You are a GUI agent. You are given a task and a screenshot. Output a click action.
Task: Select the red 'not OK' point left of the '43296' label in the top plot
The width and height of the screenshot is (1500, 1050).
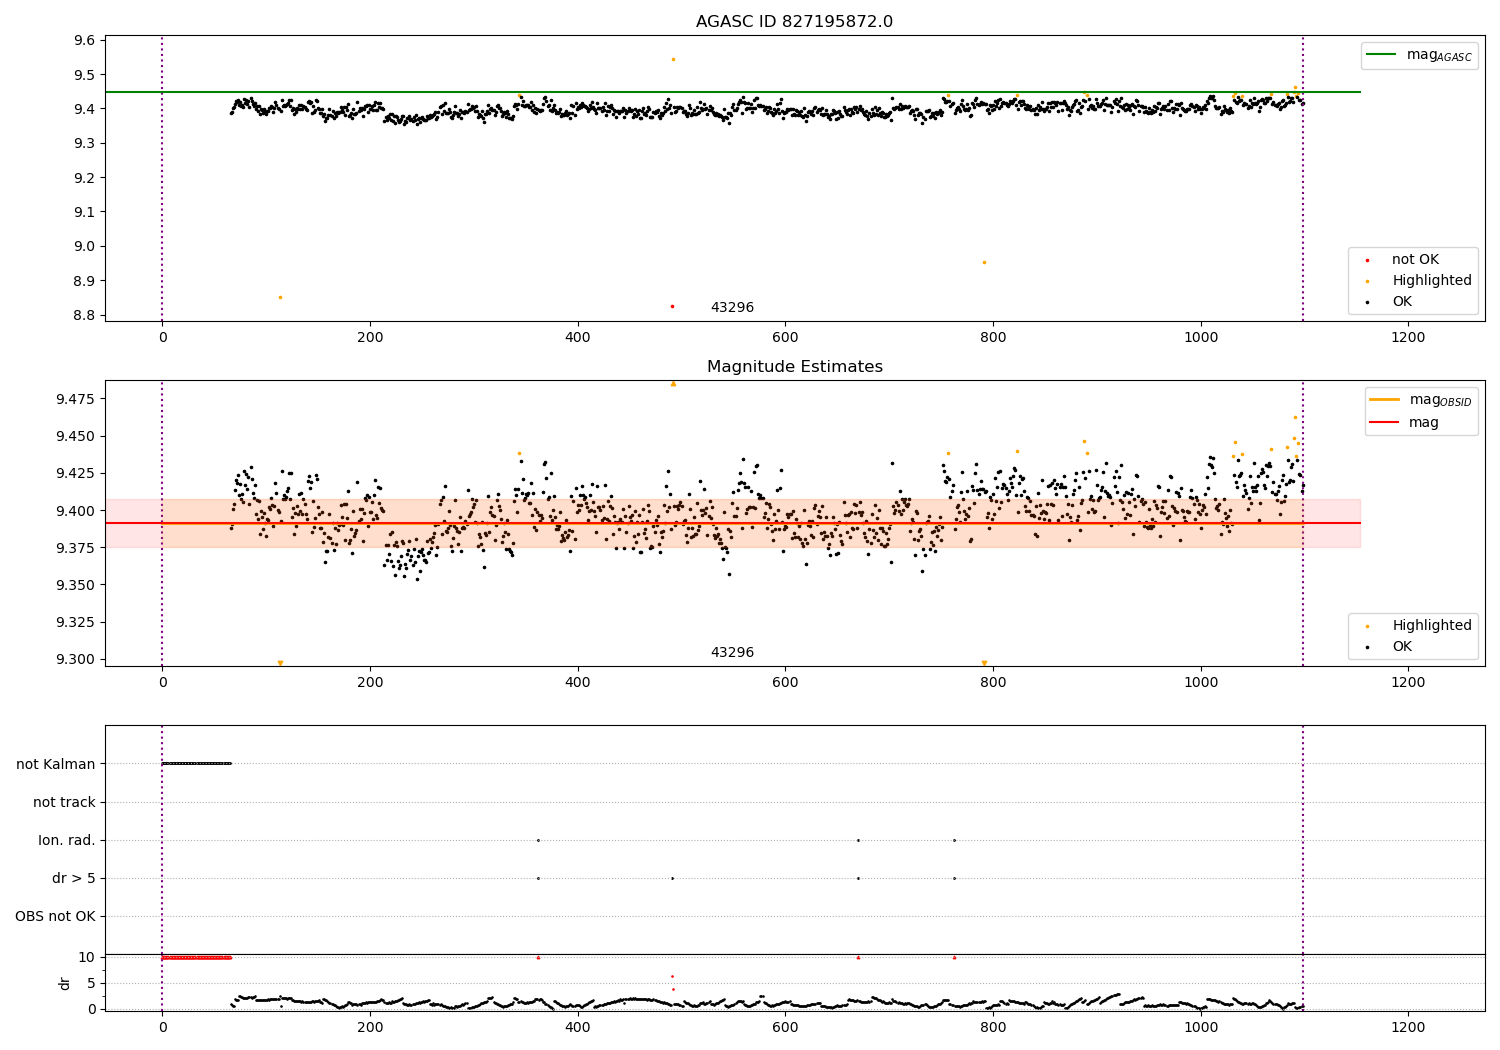point(672,306)
